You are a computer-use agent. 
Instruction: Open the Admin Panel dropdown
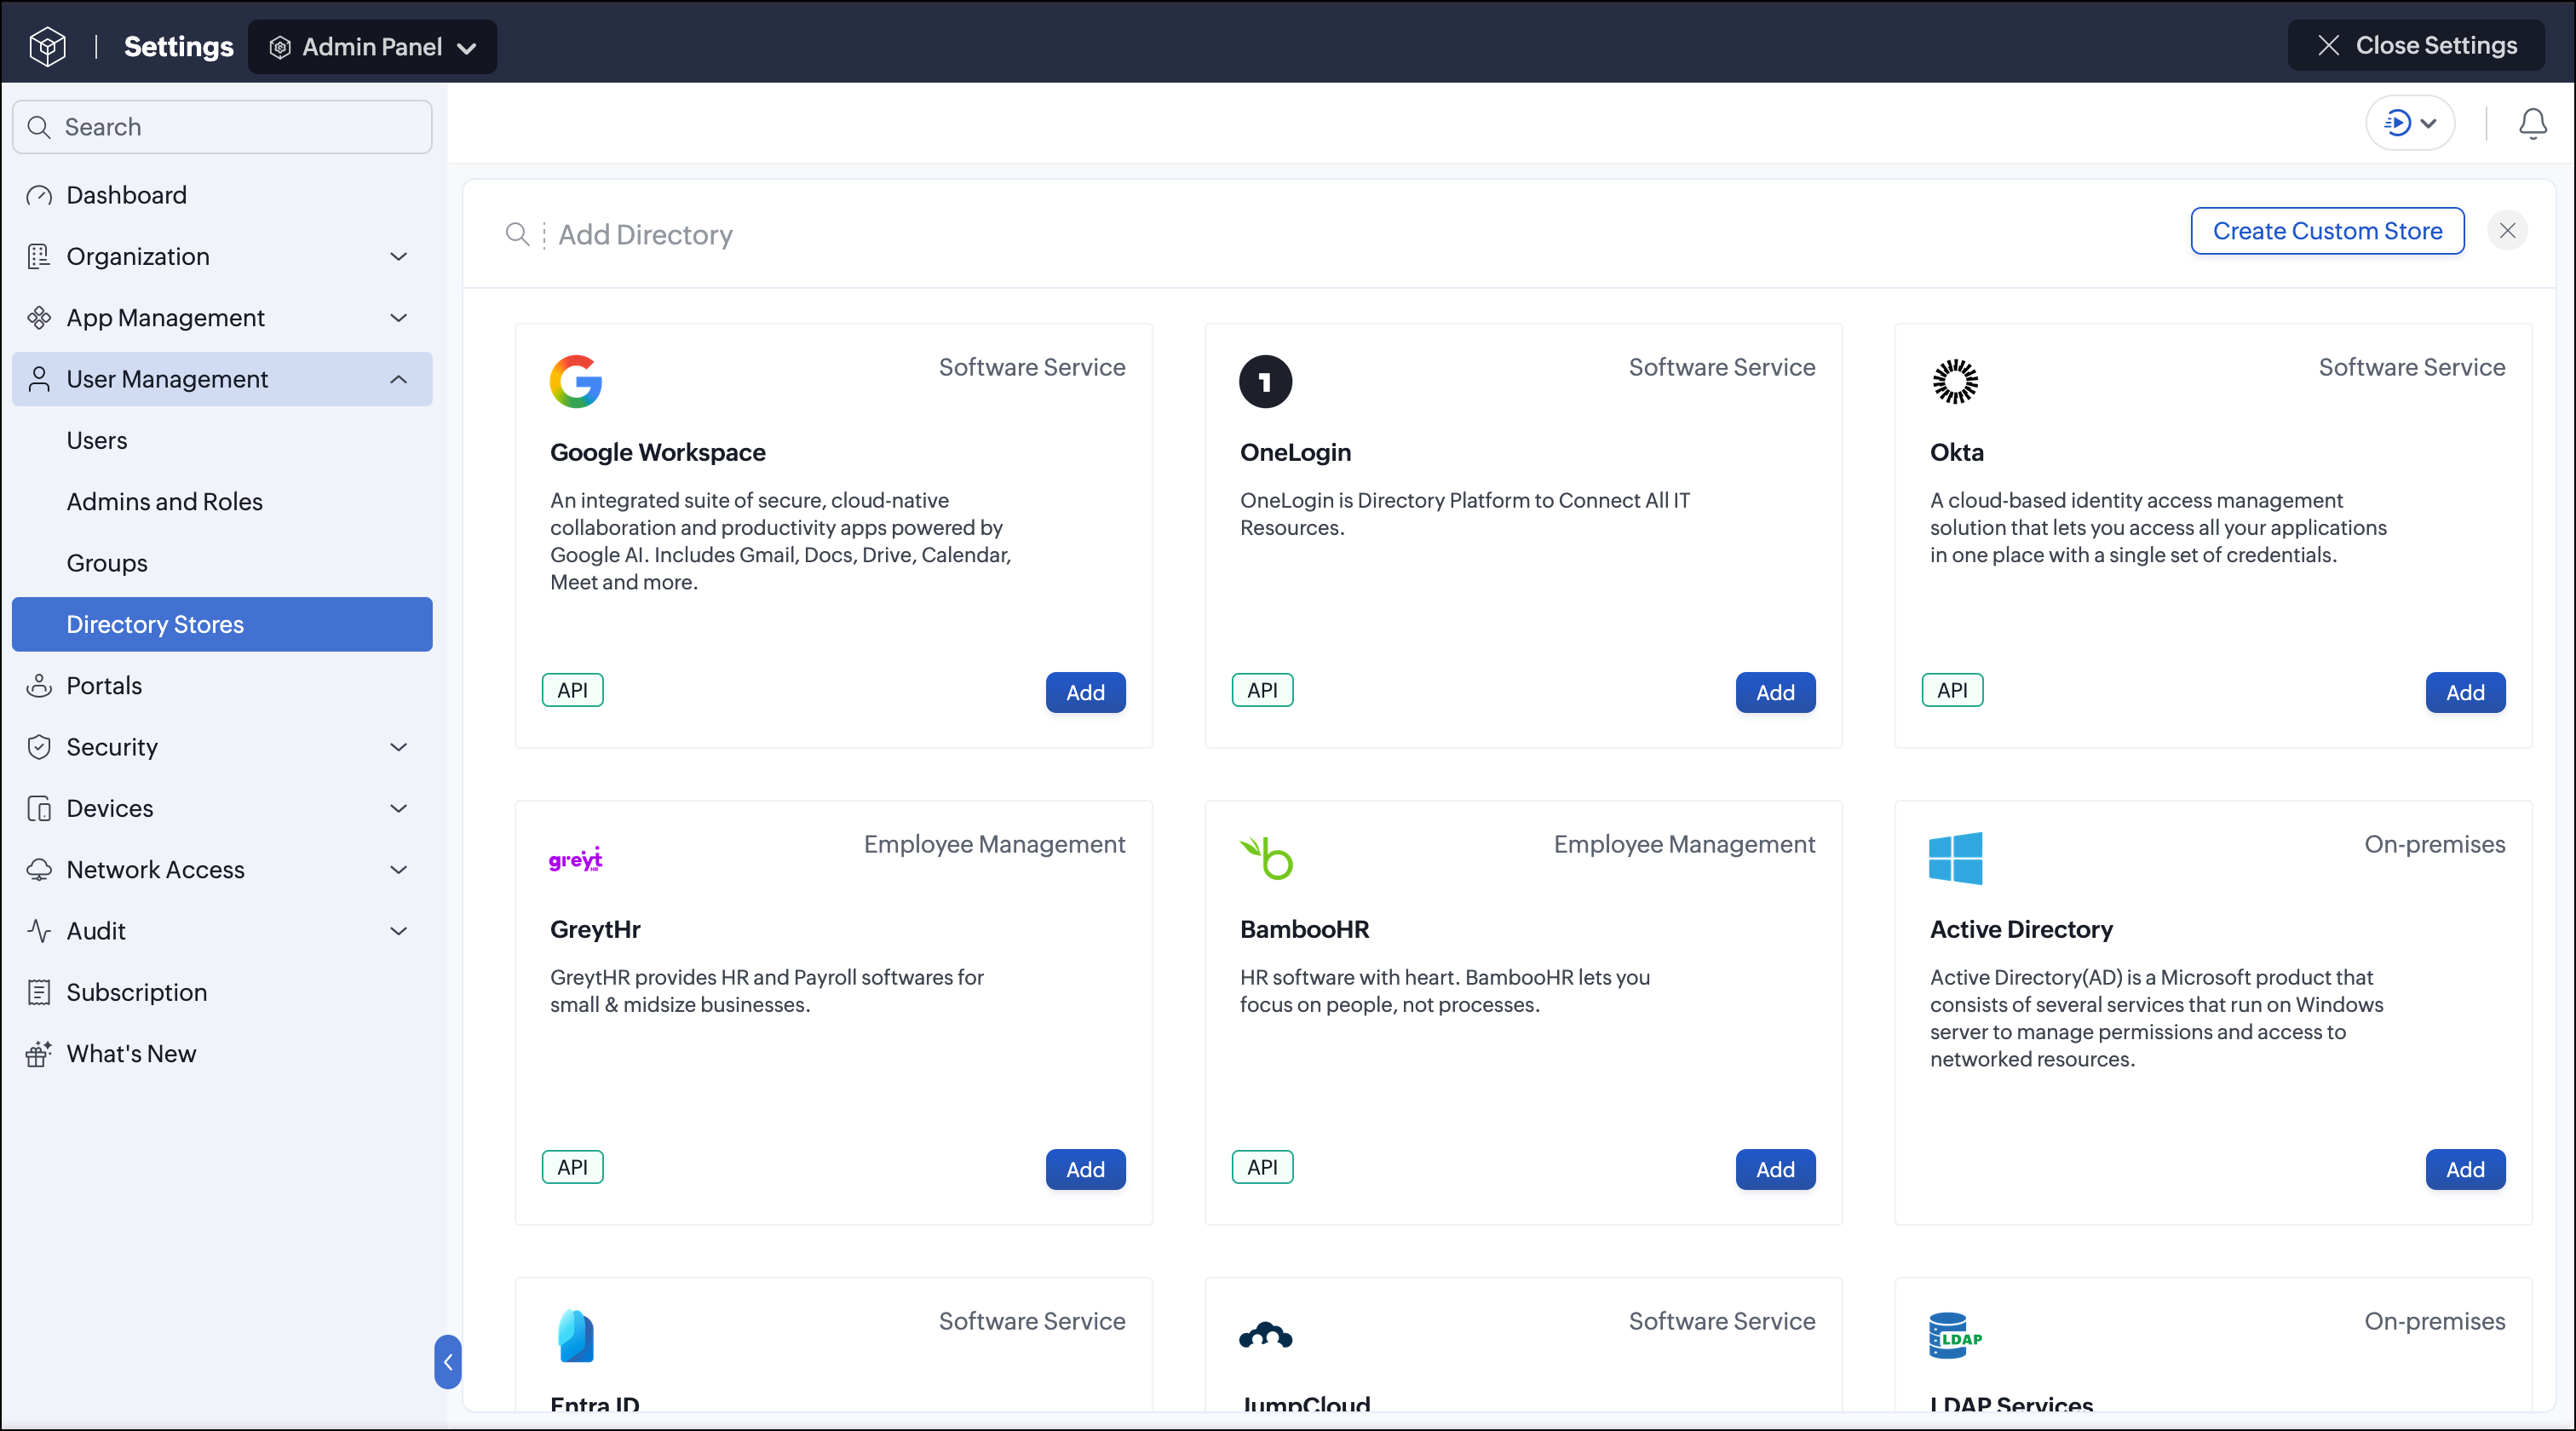pos(372,47)
